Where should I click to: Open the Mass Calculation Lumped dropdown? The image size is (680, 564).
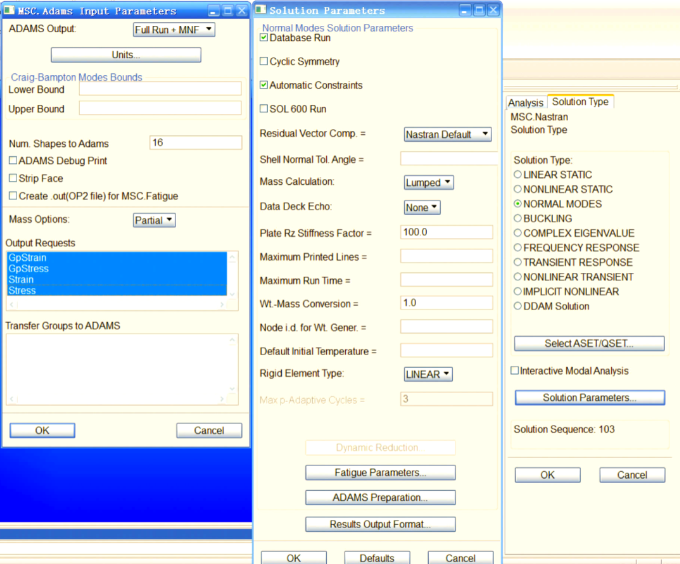click(429, 183)
